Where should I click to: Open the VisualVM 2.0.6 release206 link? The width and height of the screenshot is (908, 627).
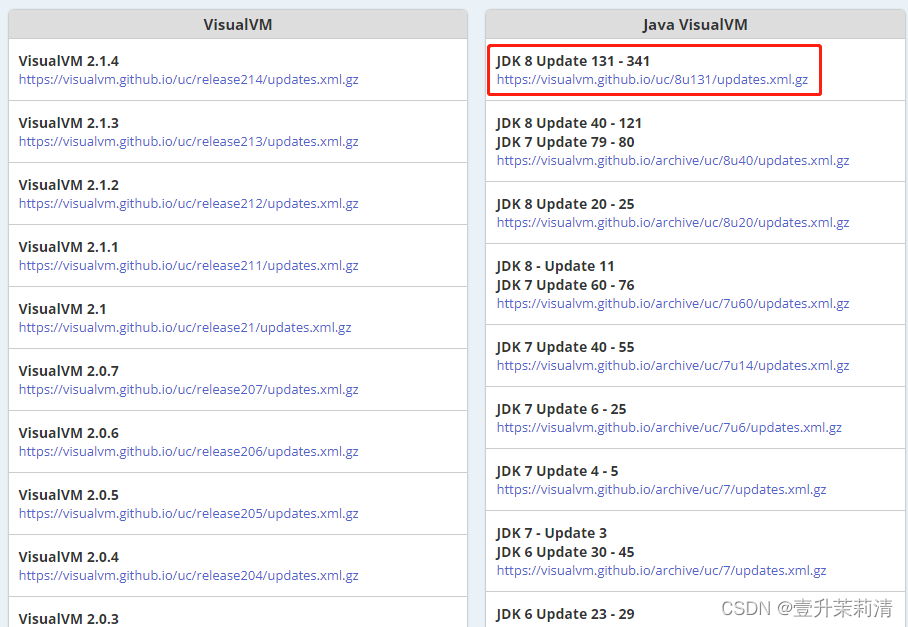188,451
